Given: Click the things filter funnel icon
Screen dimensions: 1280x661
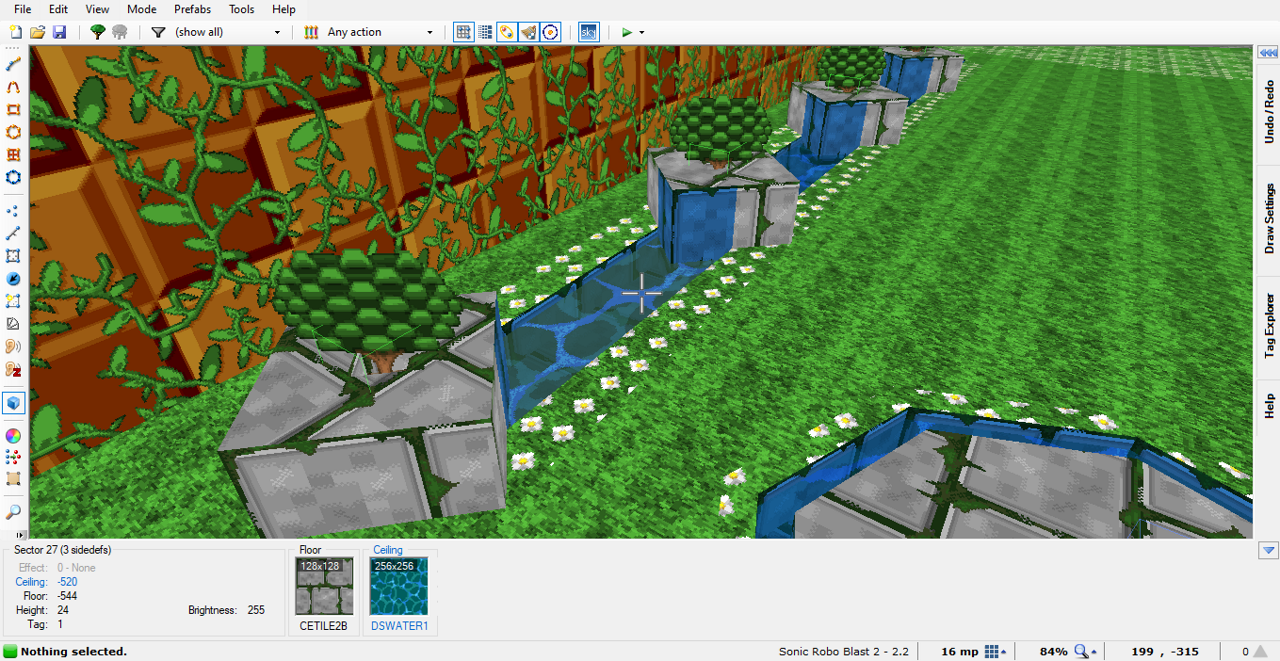Looking at the screenshot, I should pos(158,32).
